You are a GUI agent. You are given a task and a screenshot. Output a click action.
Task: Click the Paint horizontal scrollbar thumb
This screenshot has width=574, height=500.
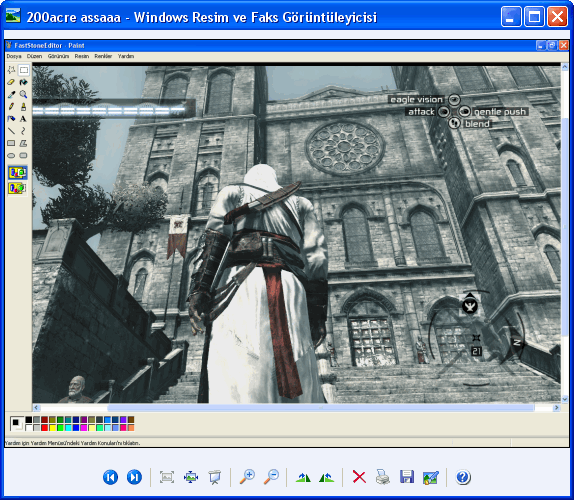click(x=321, y=407)
